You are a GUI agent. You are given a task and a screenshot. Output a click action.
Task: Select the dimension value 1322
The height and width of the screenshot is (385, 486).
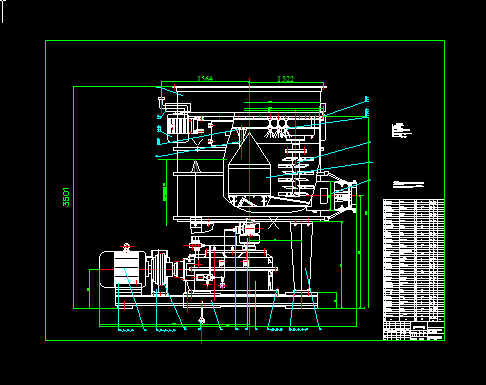285,79
